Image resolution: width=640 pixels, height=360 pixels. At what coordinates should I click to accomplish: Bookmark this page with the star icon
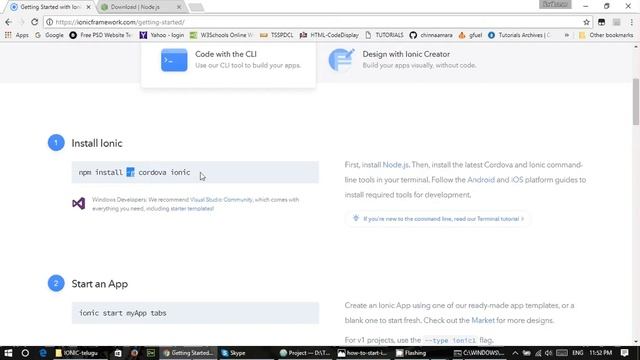coord(586,22)
